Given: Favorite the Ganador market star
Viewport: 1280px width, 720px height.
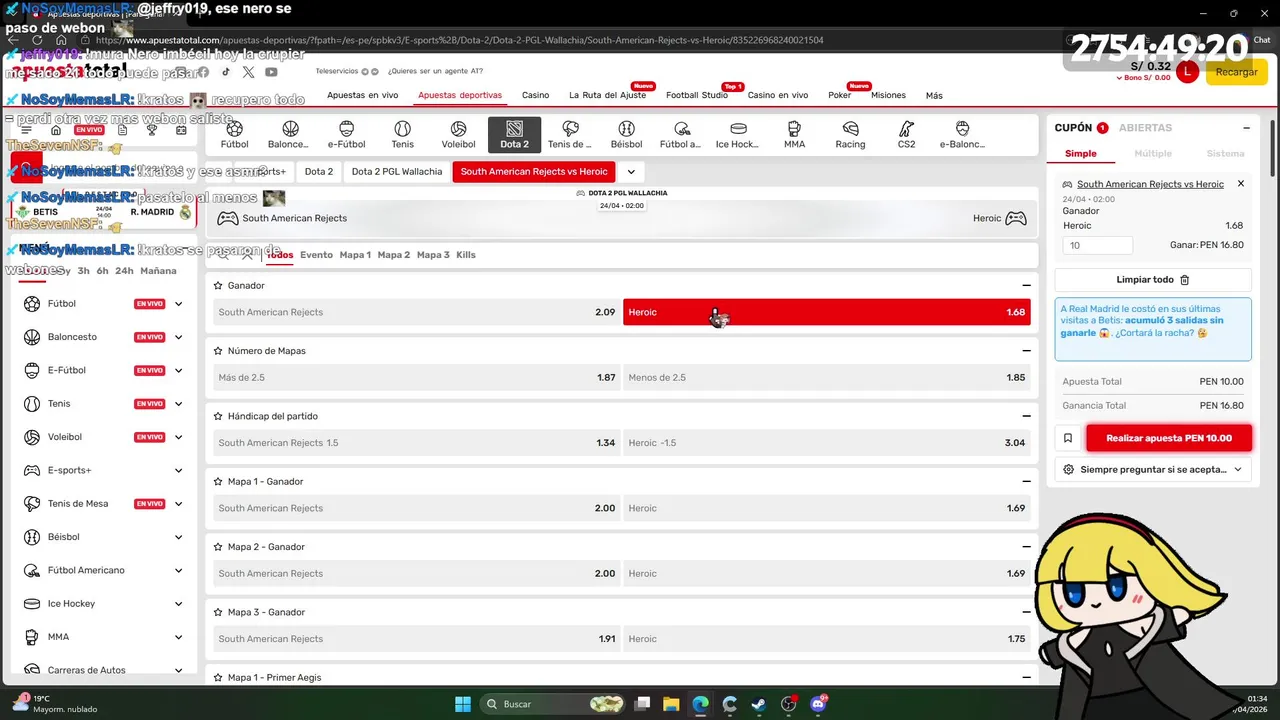Looking at the screenshot, I should [218, 285].
